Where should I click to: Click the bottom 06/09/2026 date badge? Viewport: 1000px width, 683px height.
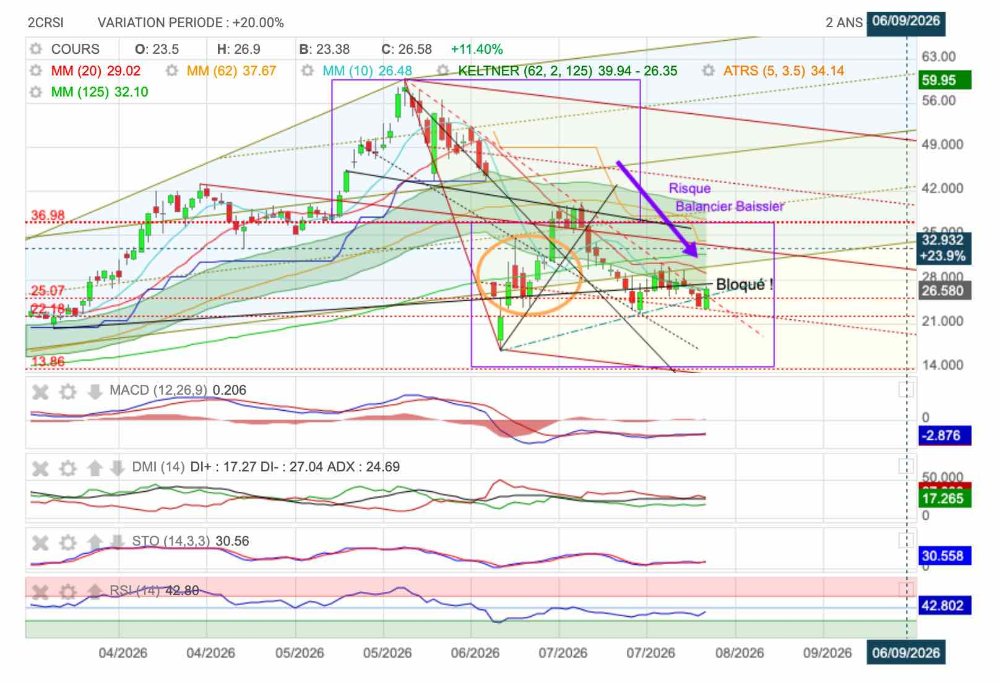point(906,652)
